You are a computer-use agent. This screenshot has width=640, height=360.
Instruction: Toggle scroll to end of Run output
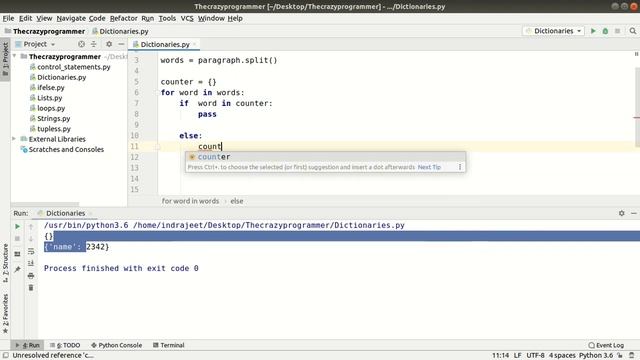[x=31, y=263]
